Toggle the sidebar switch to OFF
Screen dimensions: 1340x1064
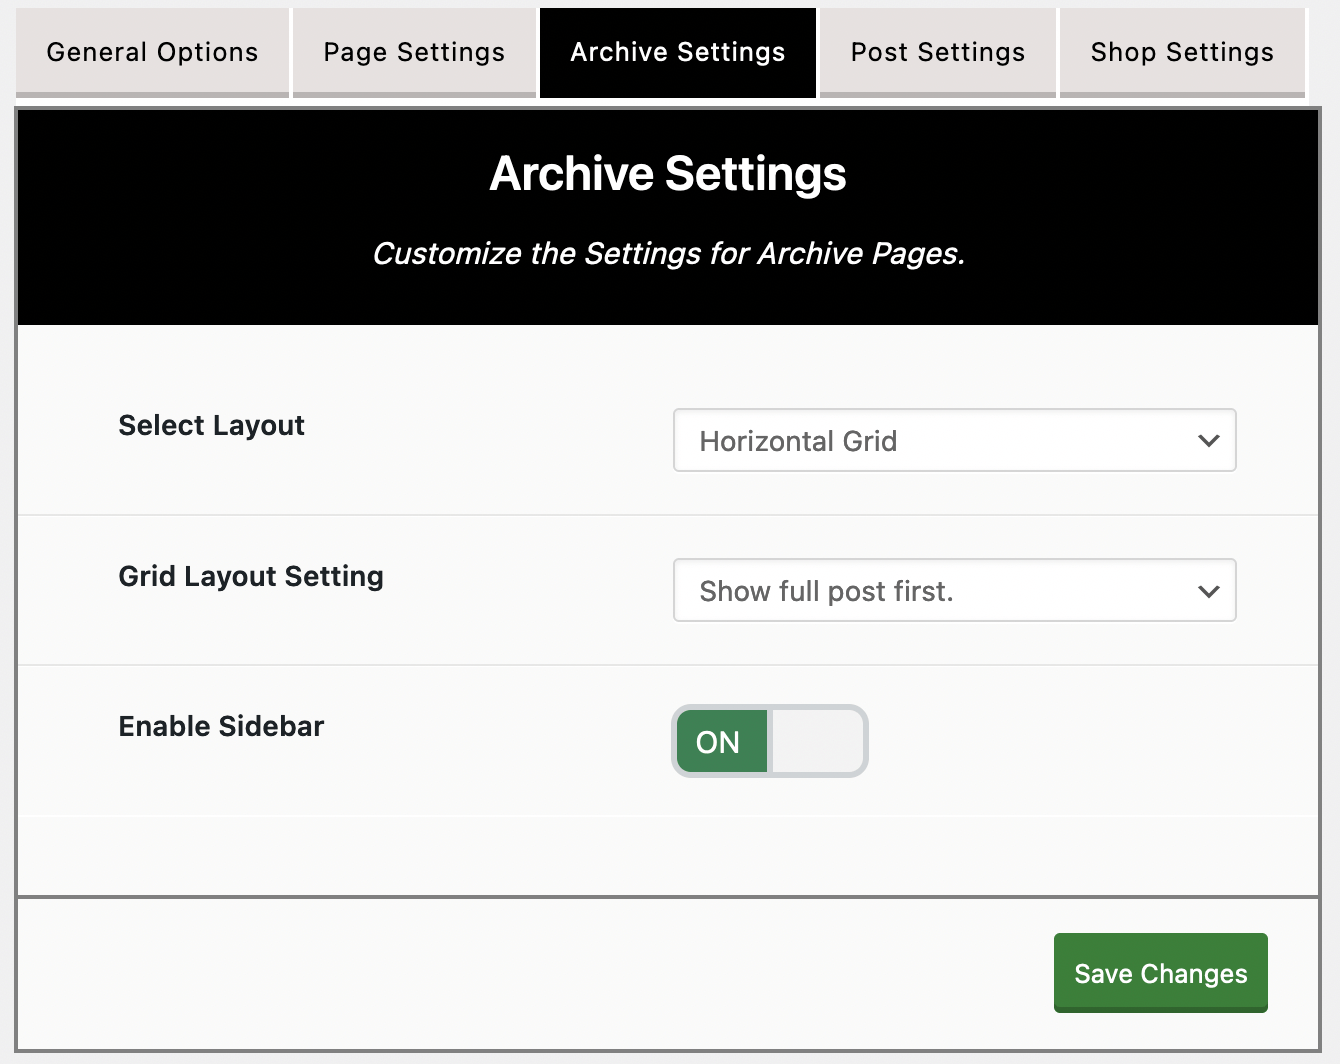(815, 741)
